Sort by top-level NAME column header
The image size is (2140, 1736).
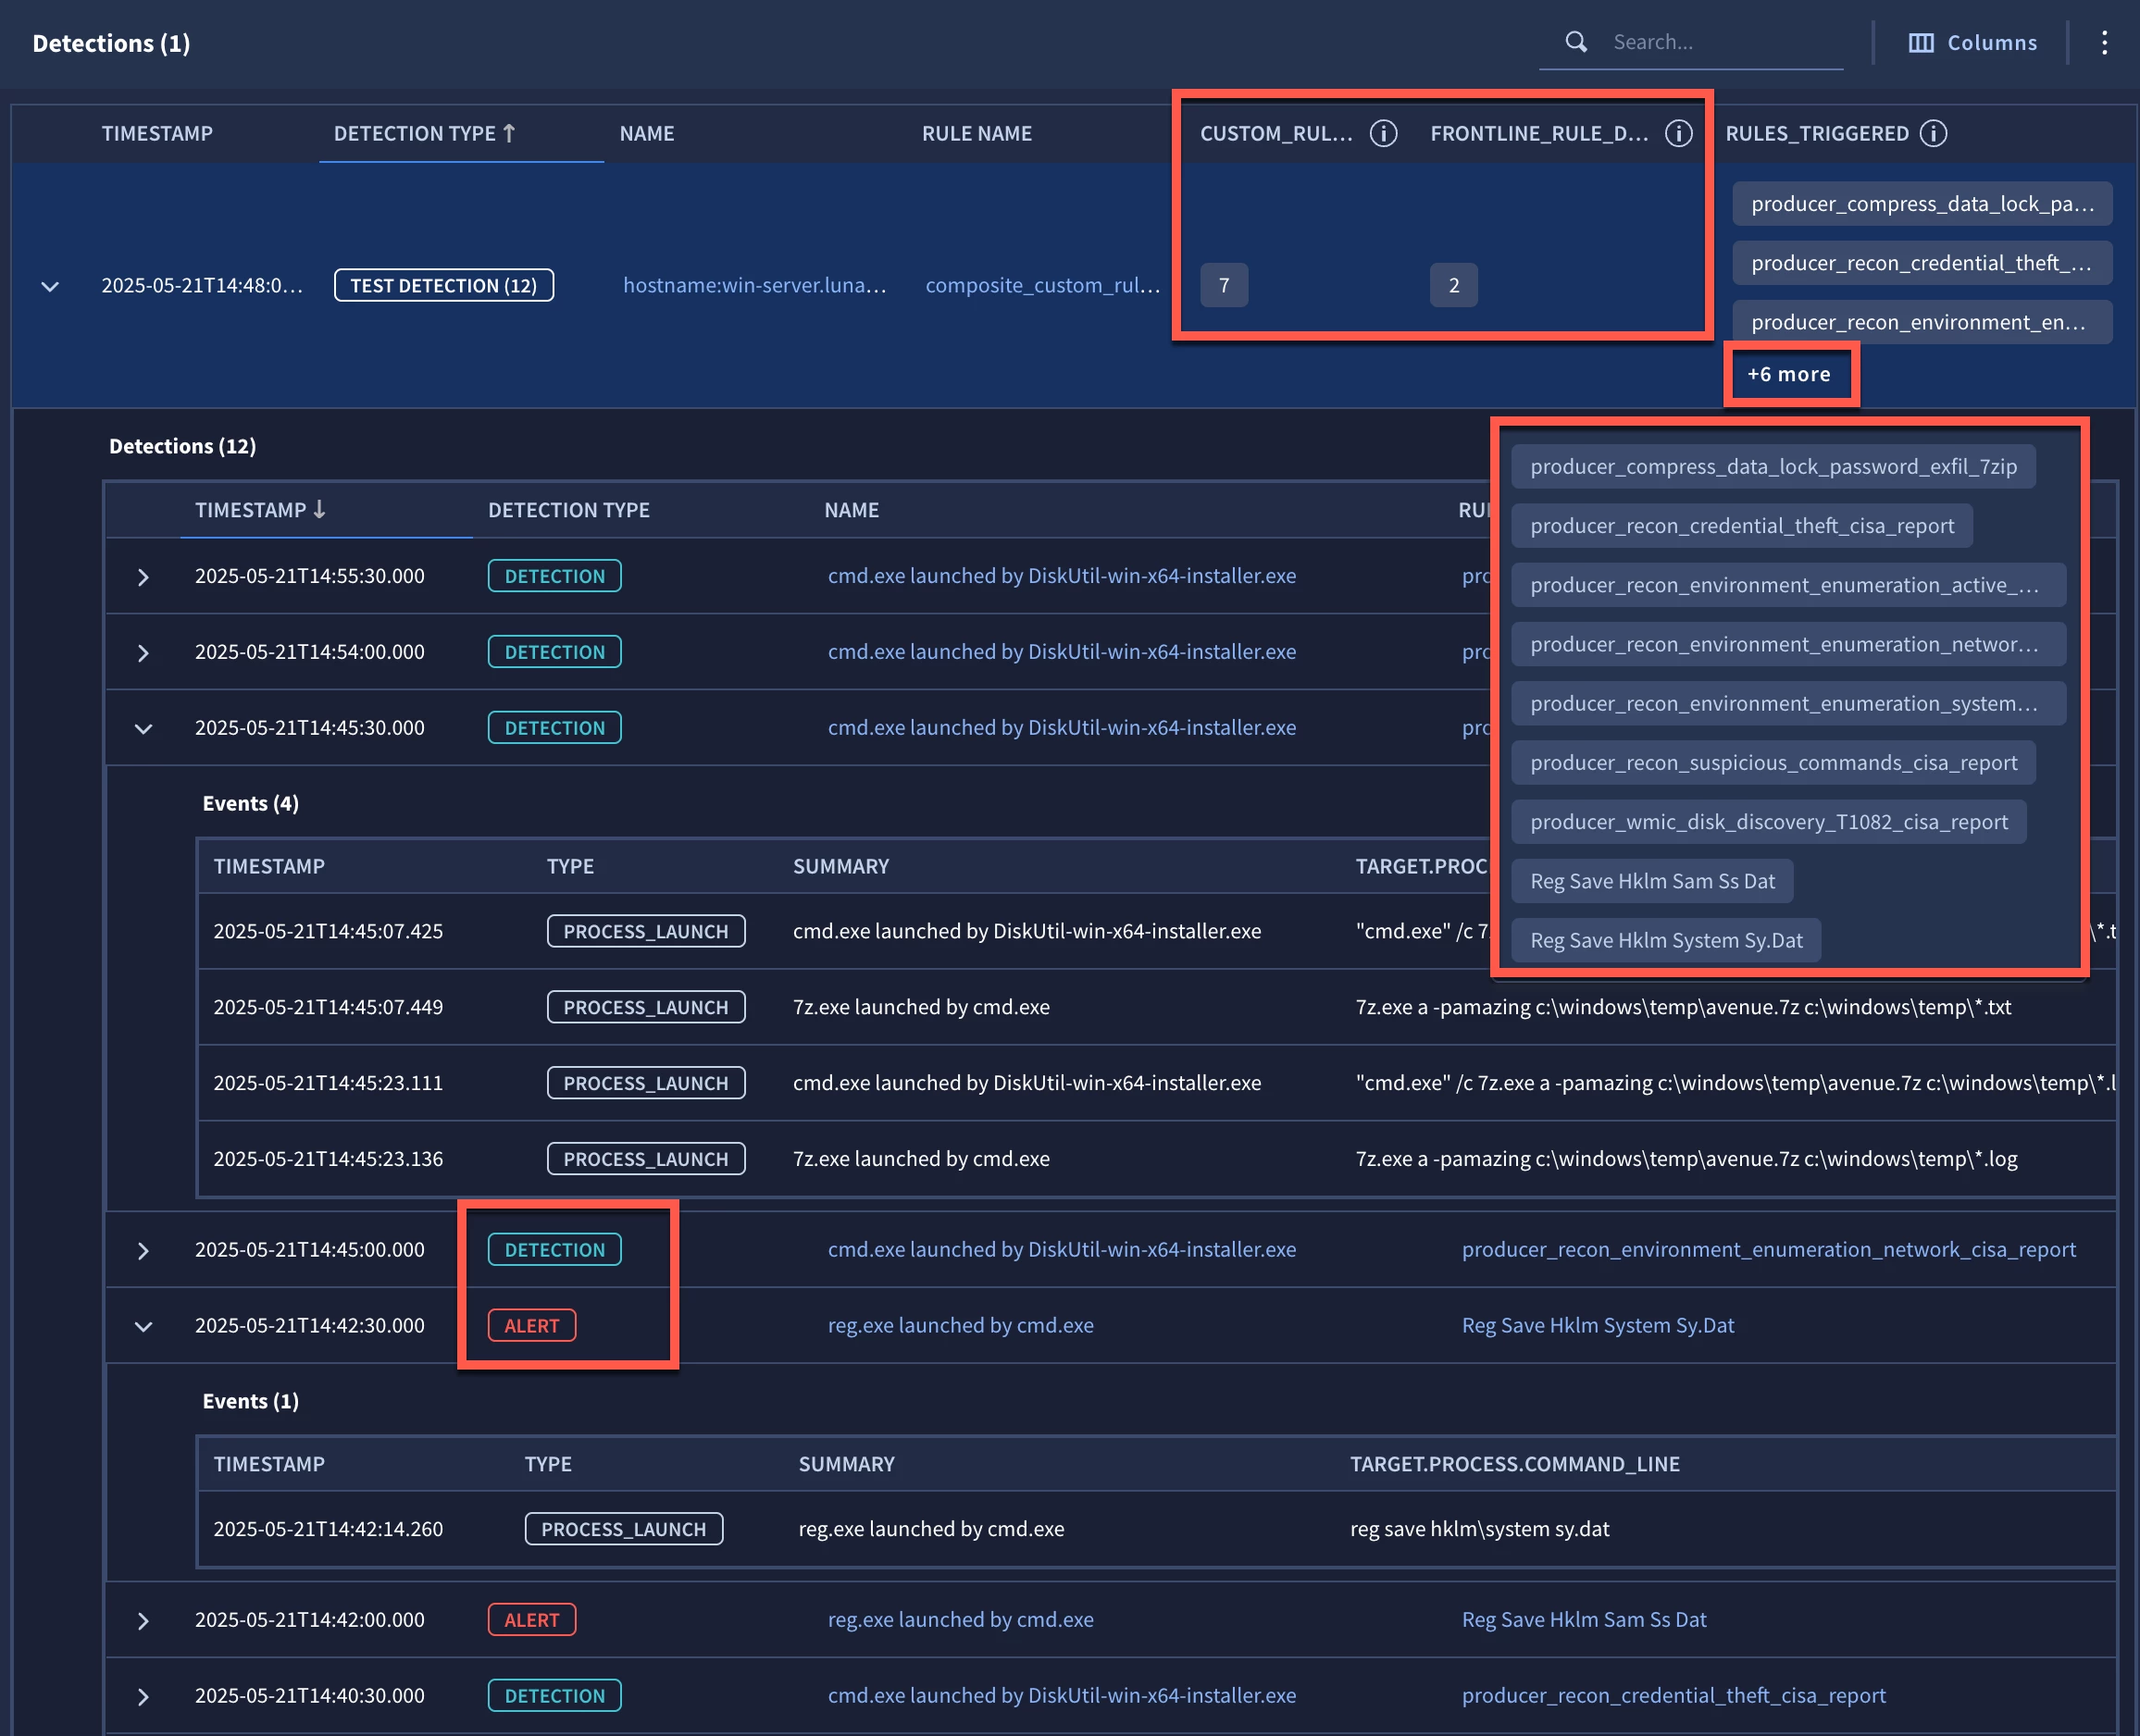[x=647, y=133]
